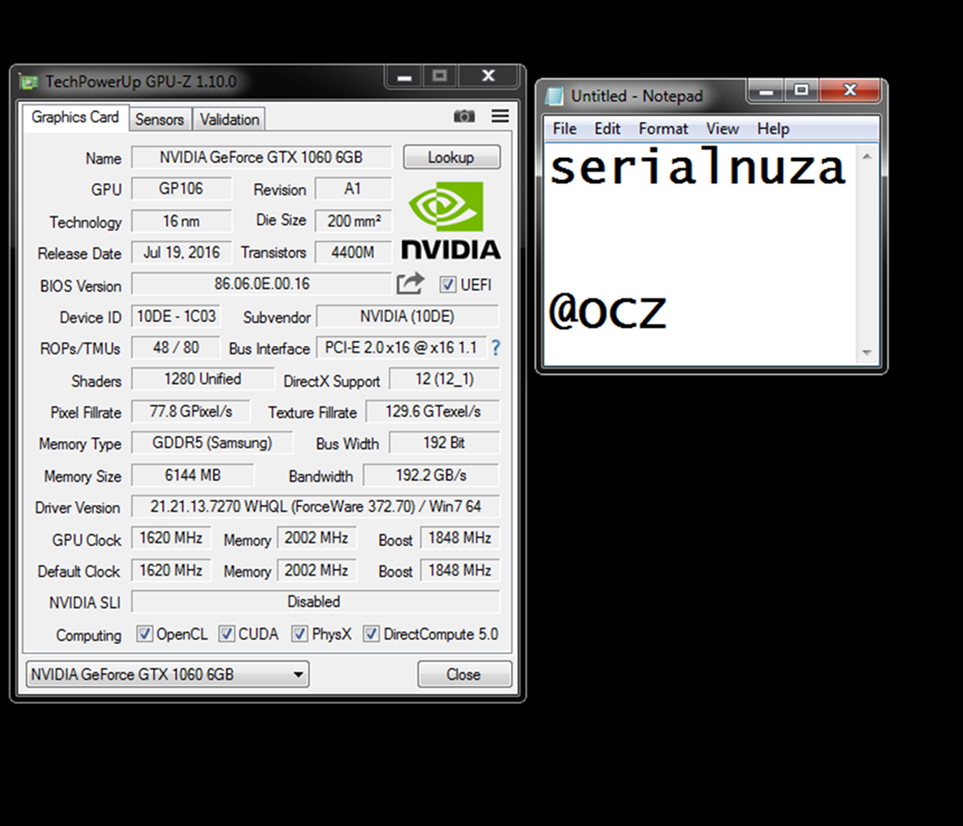This screenshot has height=826, width=963.
Task: Switch to the Validation tab
Action: point(229,119)
